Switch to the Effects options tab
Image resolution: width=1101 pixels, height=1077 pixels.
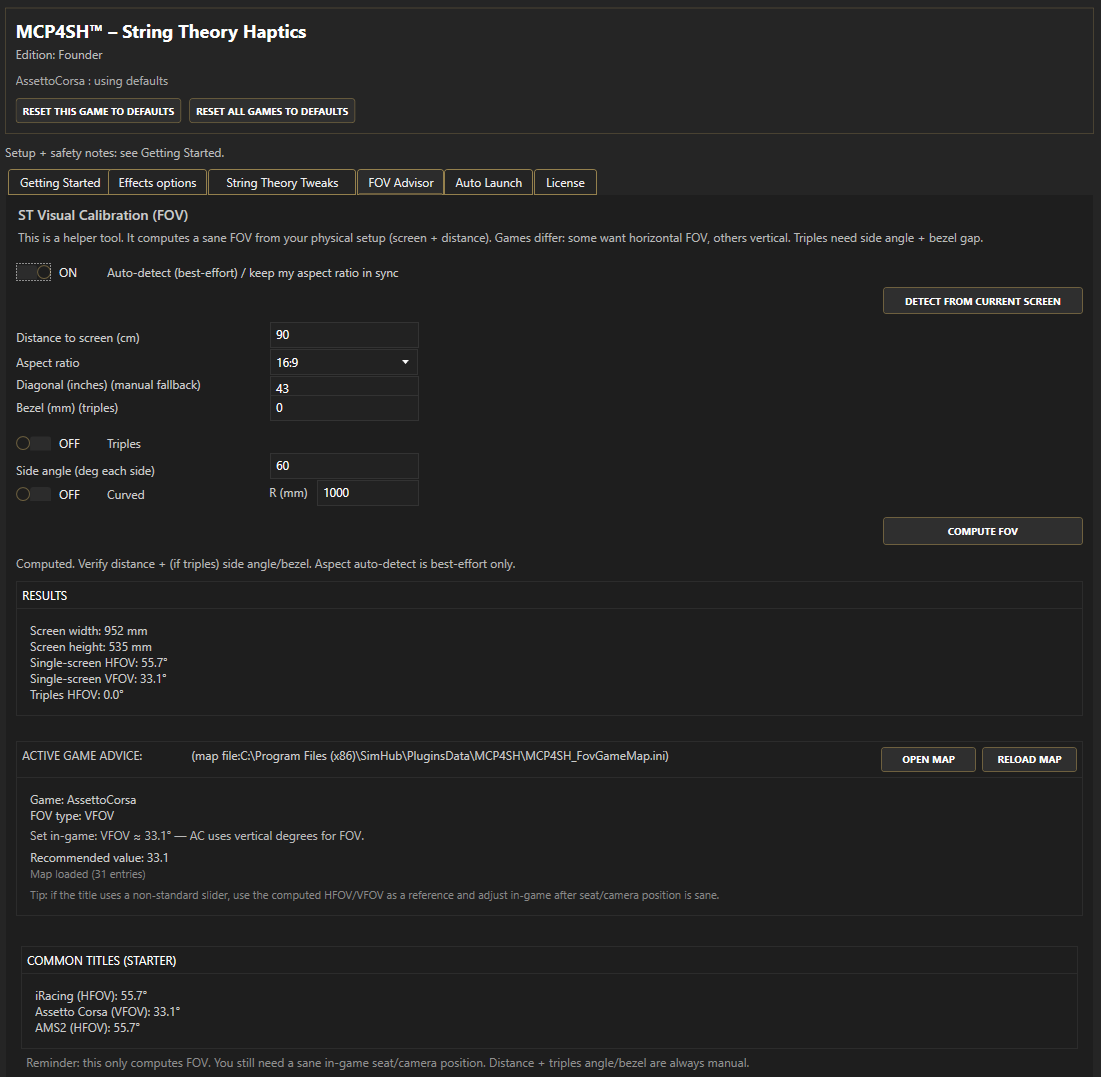157,182
